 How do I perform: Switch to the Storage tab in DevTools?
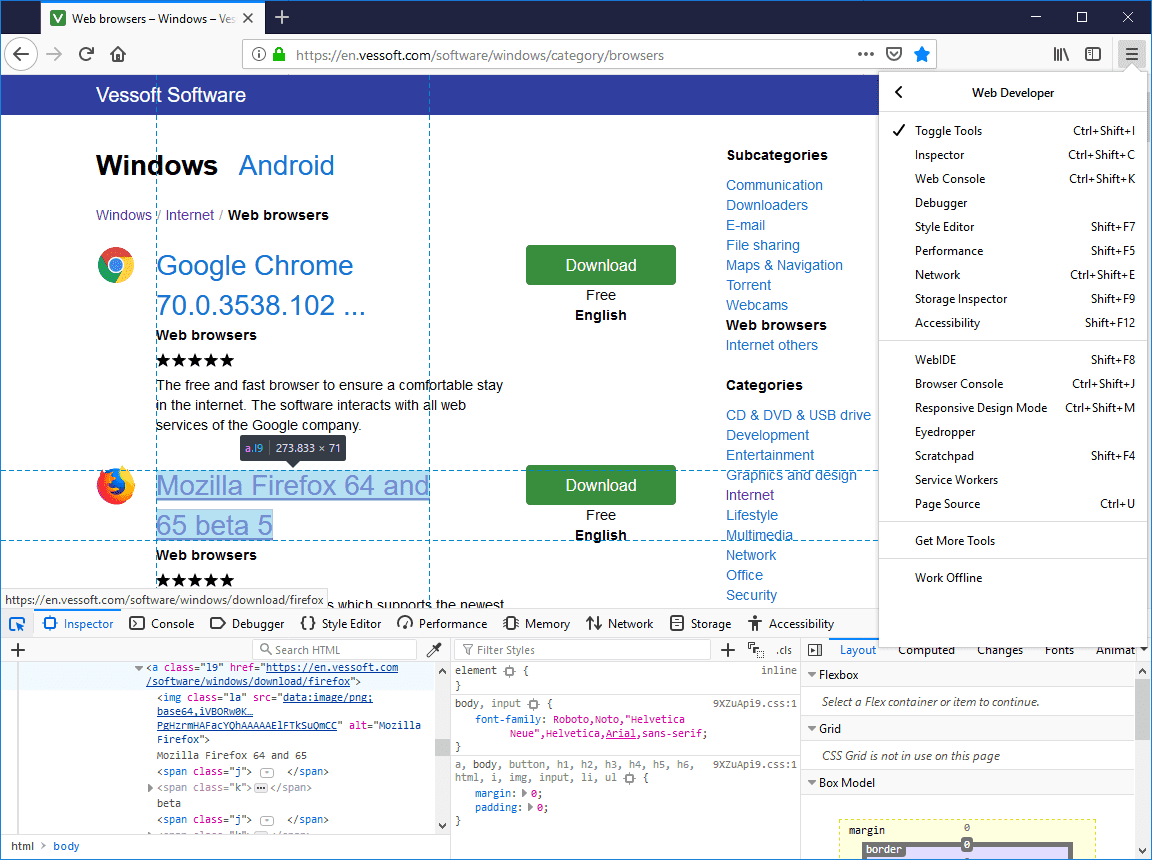click(x=701, y=624)
